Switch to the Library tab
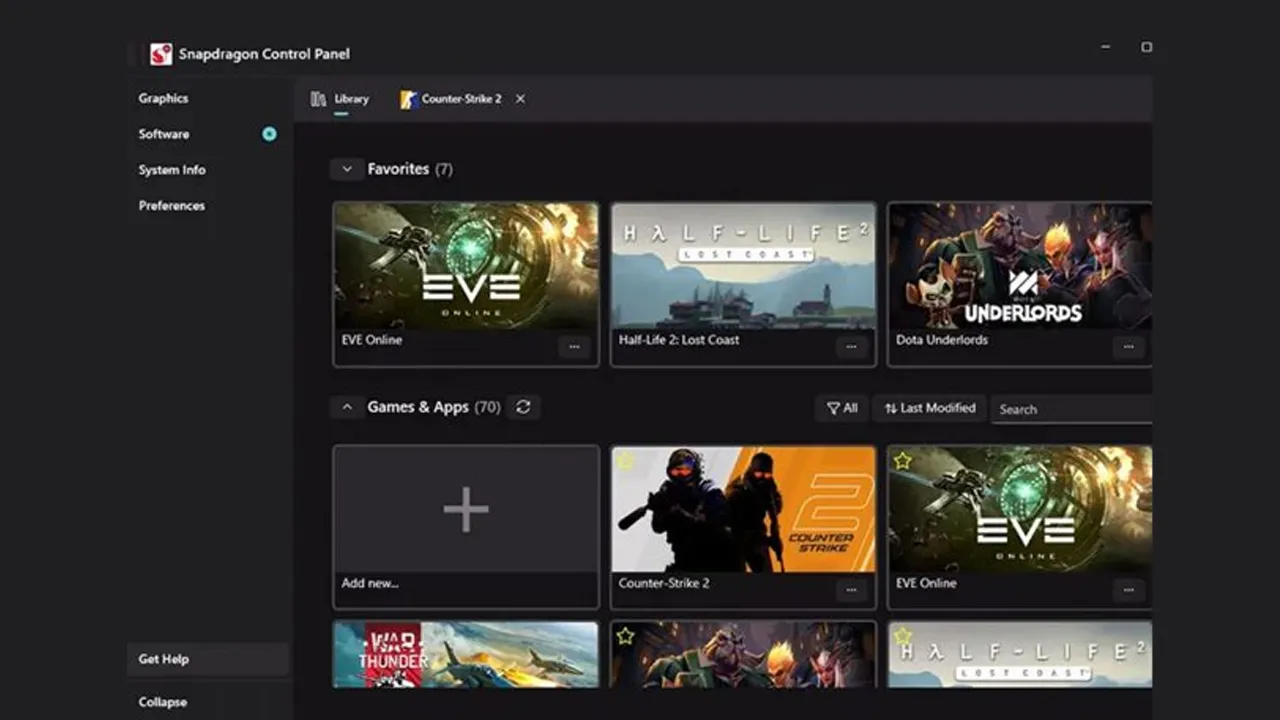The image size is (1280, 720). point(341,99)
